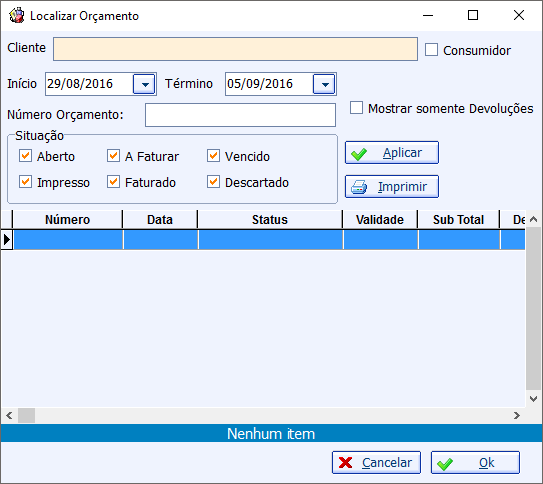Focus the Cliente input field

click(235, 49)
